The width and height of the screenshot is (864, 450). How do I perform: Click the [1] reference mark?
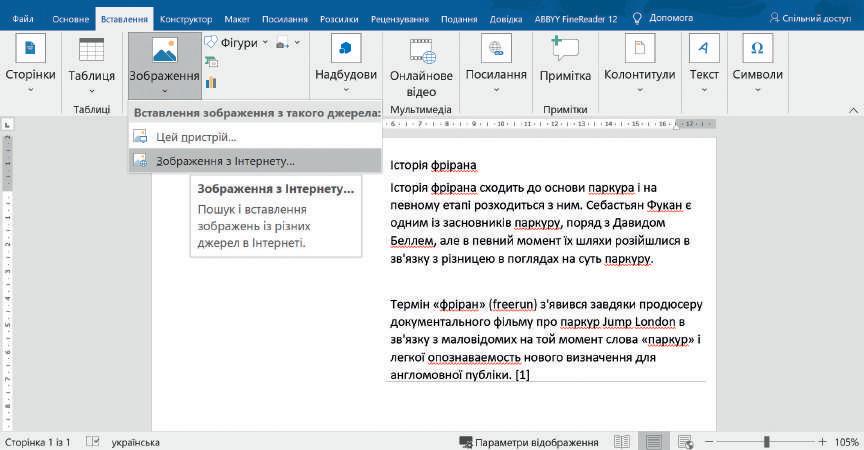522,375
